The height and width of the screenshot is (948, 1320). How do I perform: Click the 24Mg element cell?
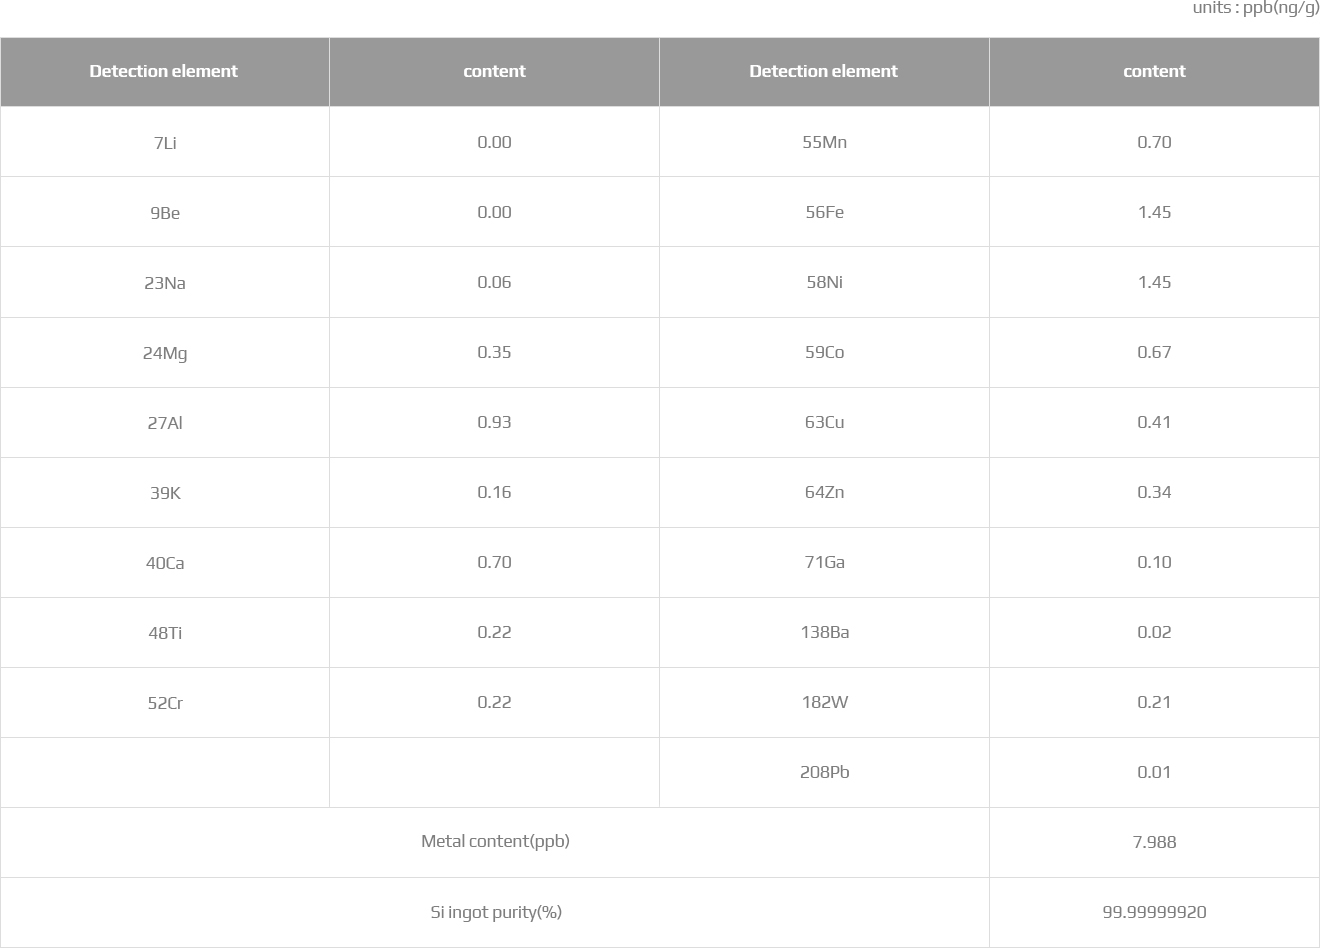(164, 352)
